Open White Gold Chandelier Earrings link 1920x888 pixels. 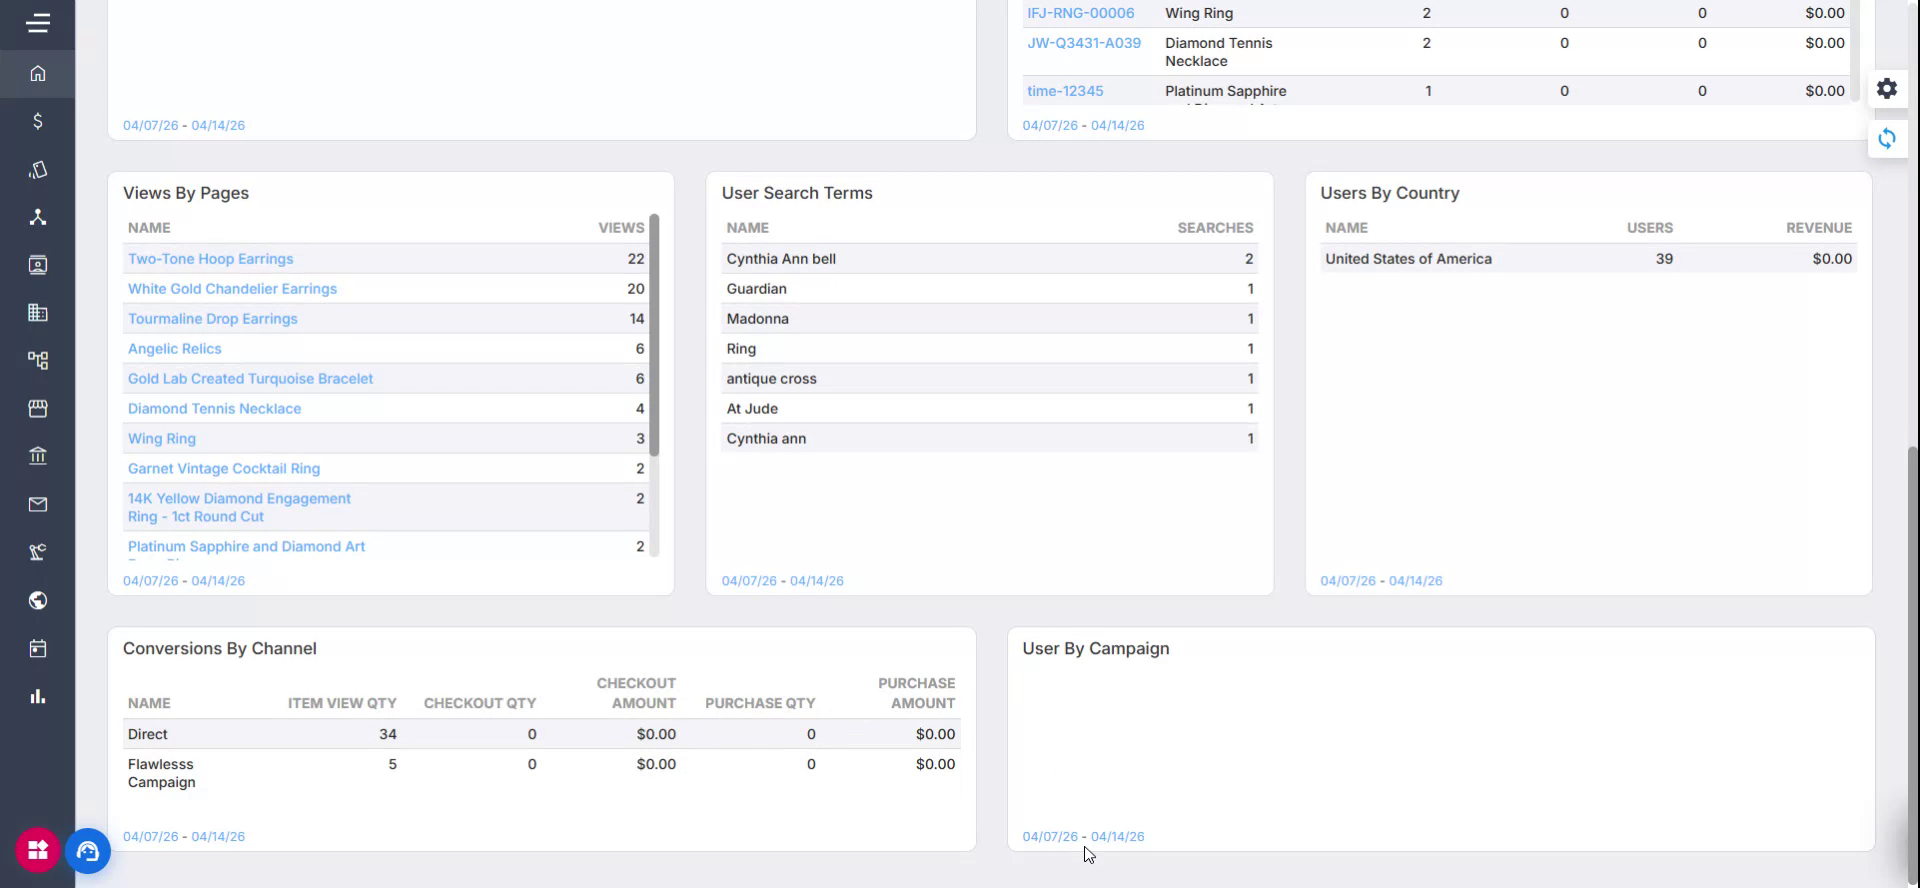(232, 289)
